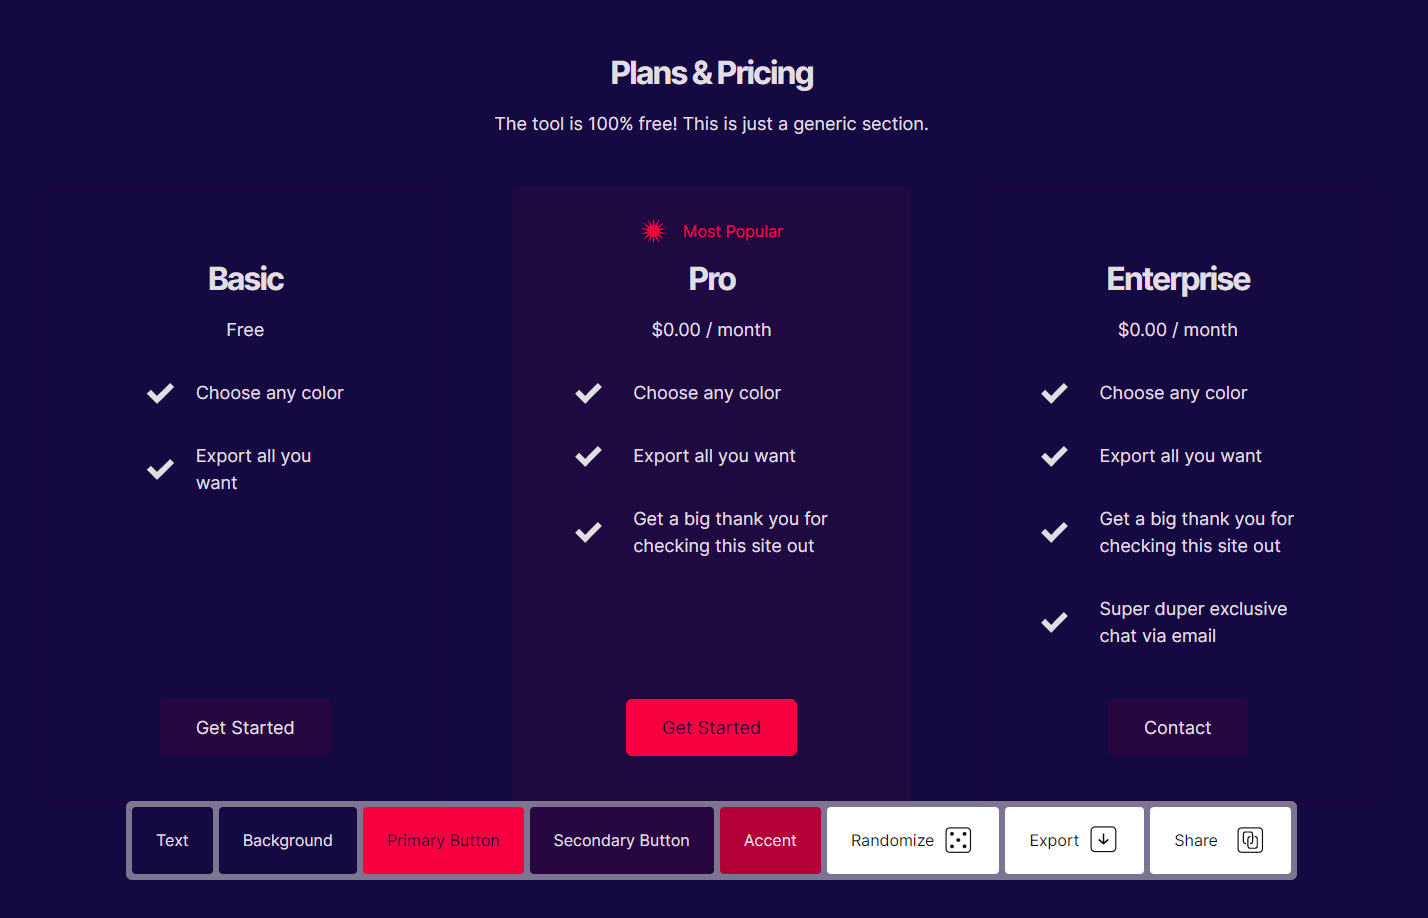Click the checkmark beside Enterprise's big thank you
The height and width of the screenshot is (918, 1428).
tap(1054, 532)
